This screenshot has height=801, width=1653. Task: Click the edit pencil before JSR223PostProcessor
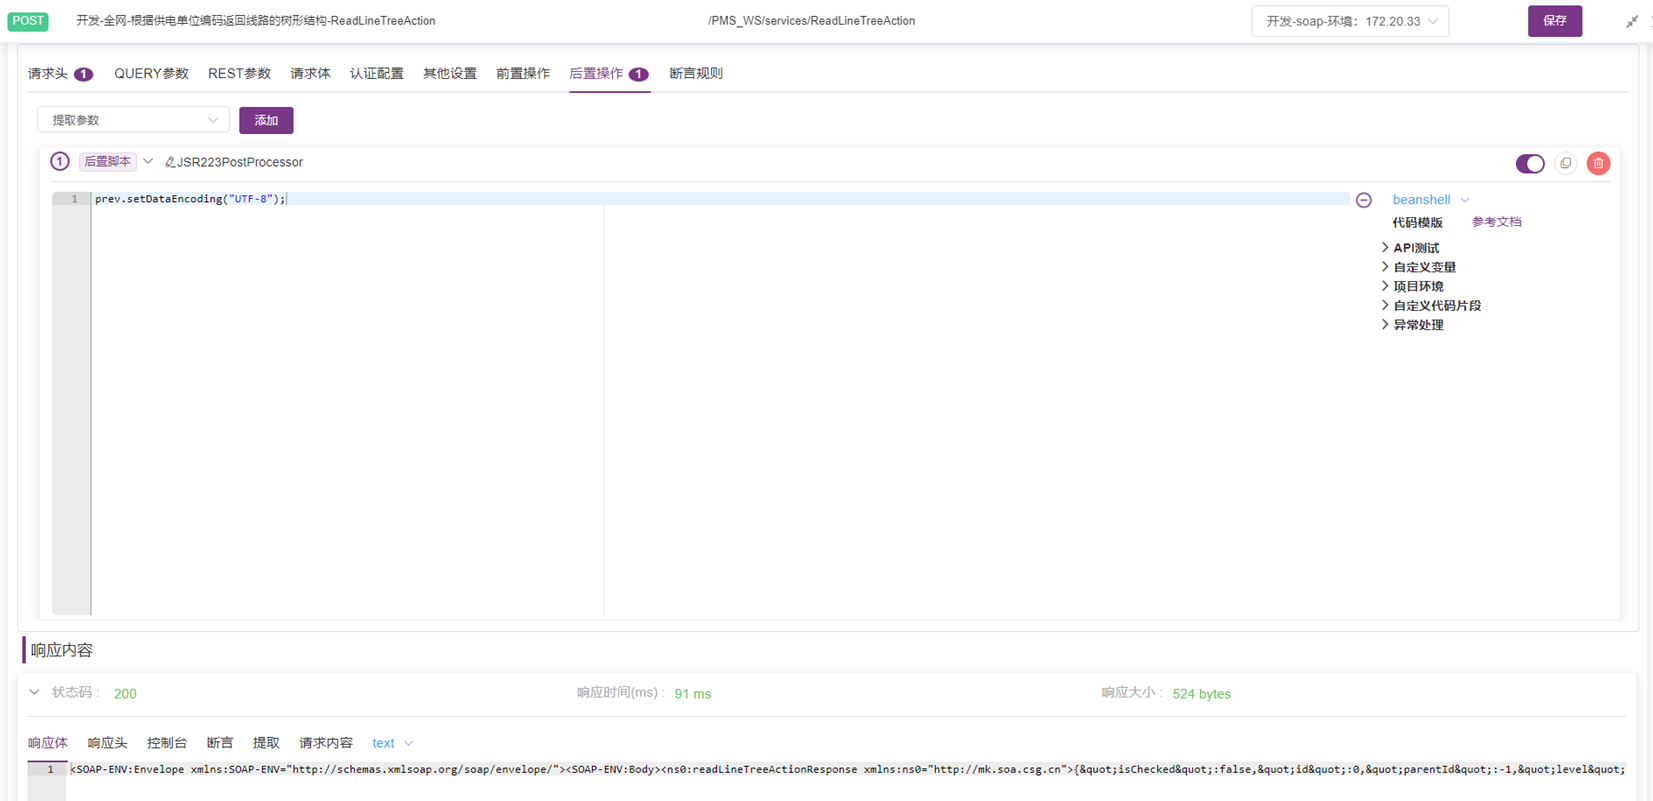point(170,162)
